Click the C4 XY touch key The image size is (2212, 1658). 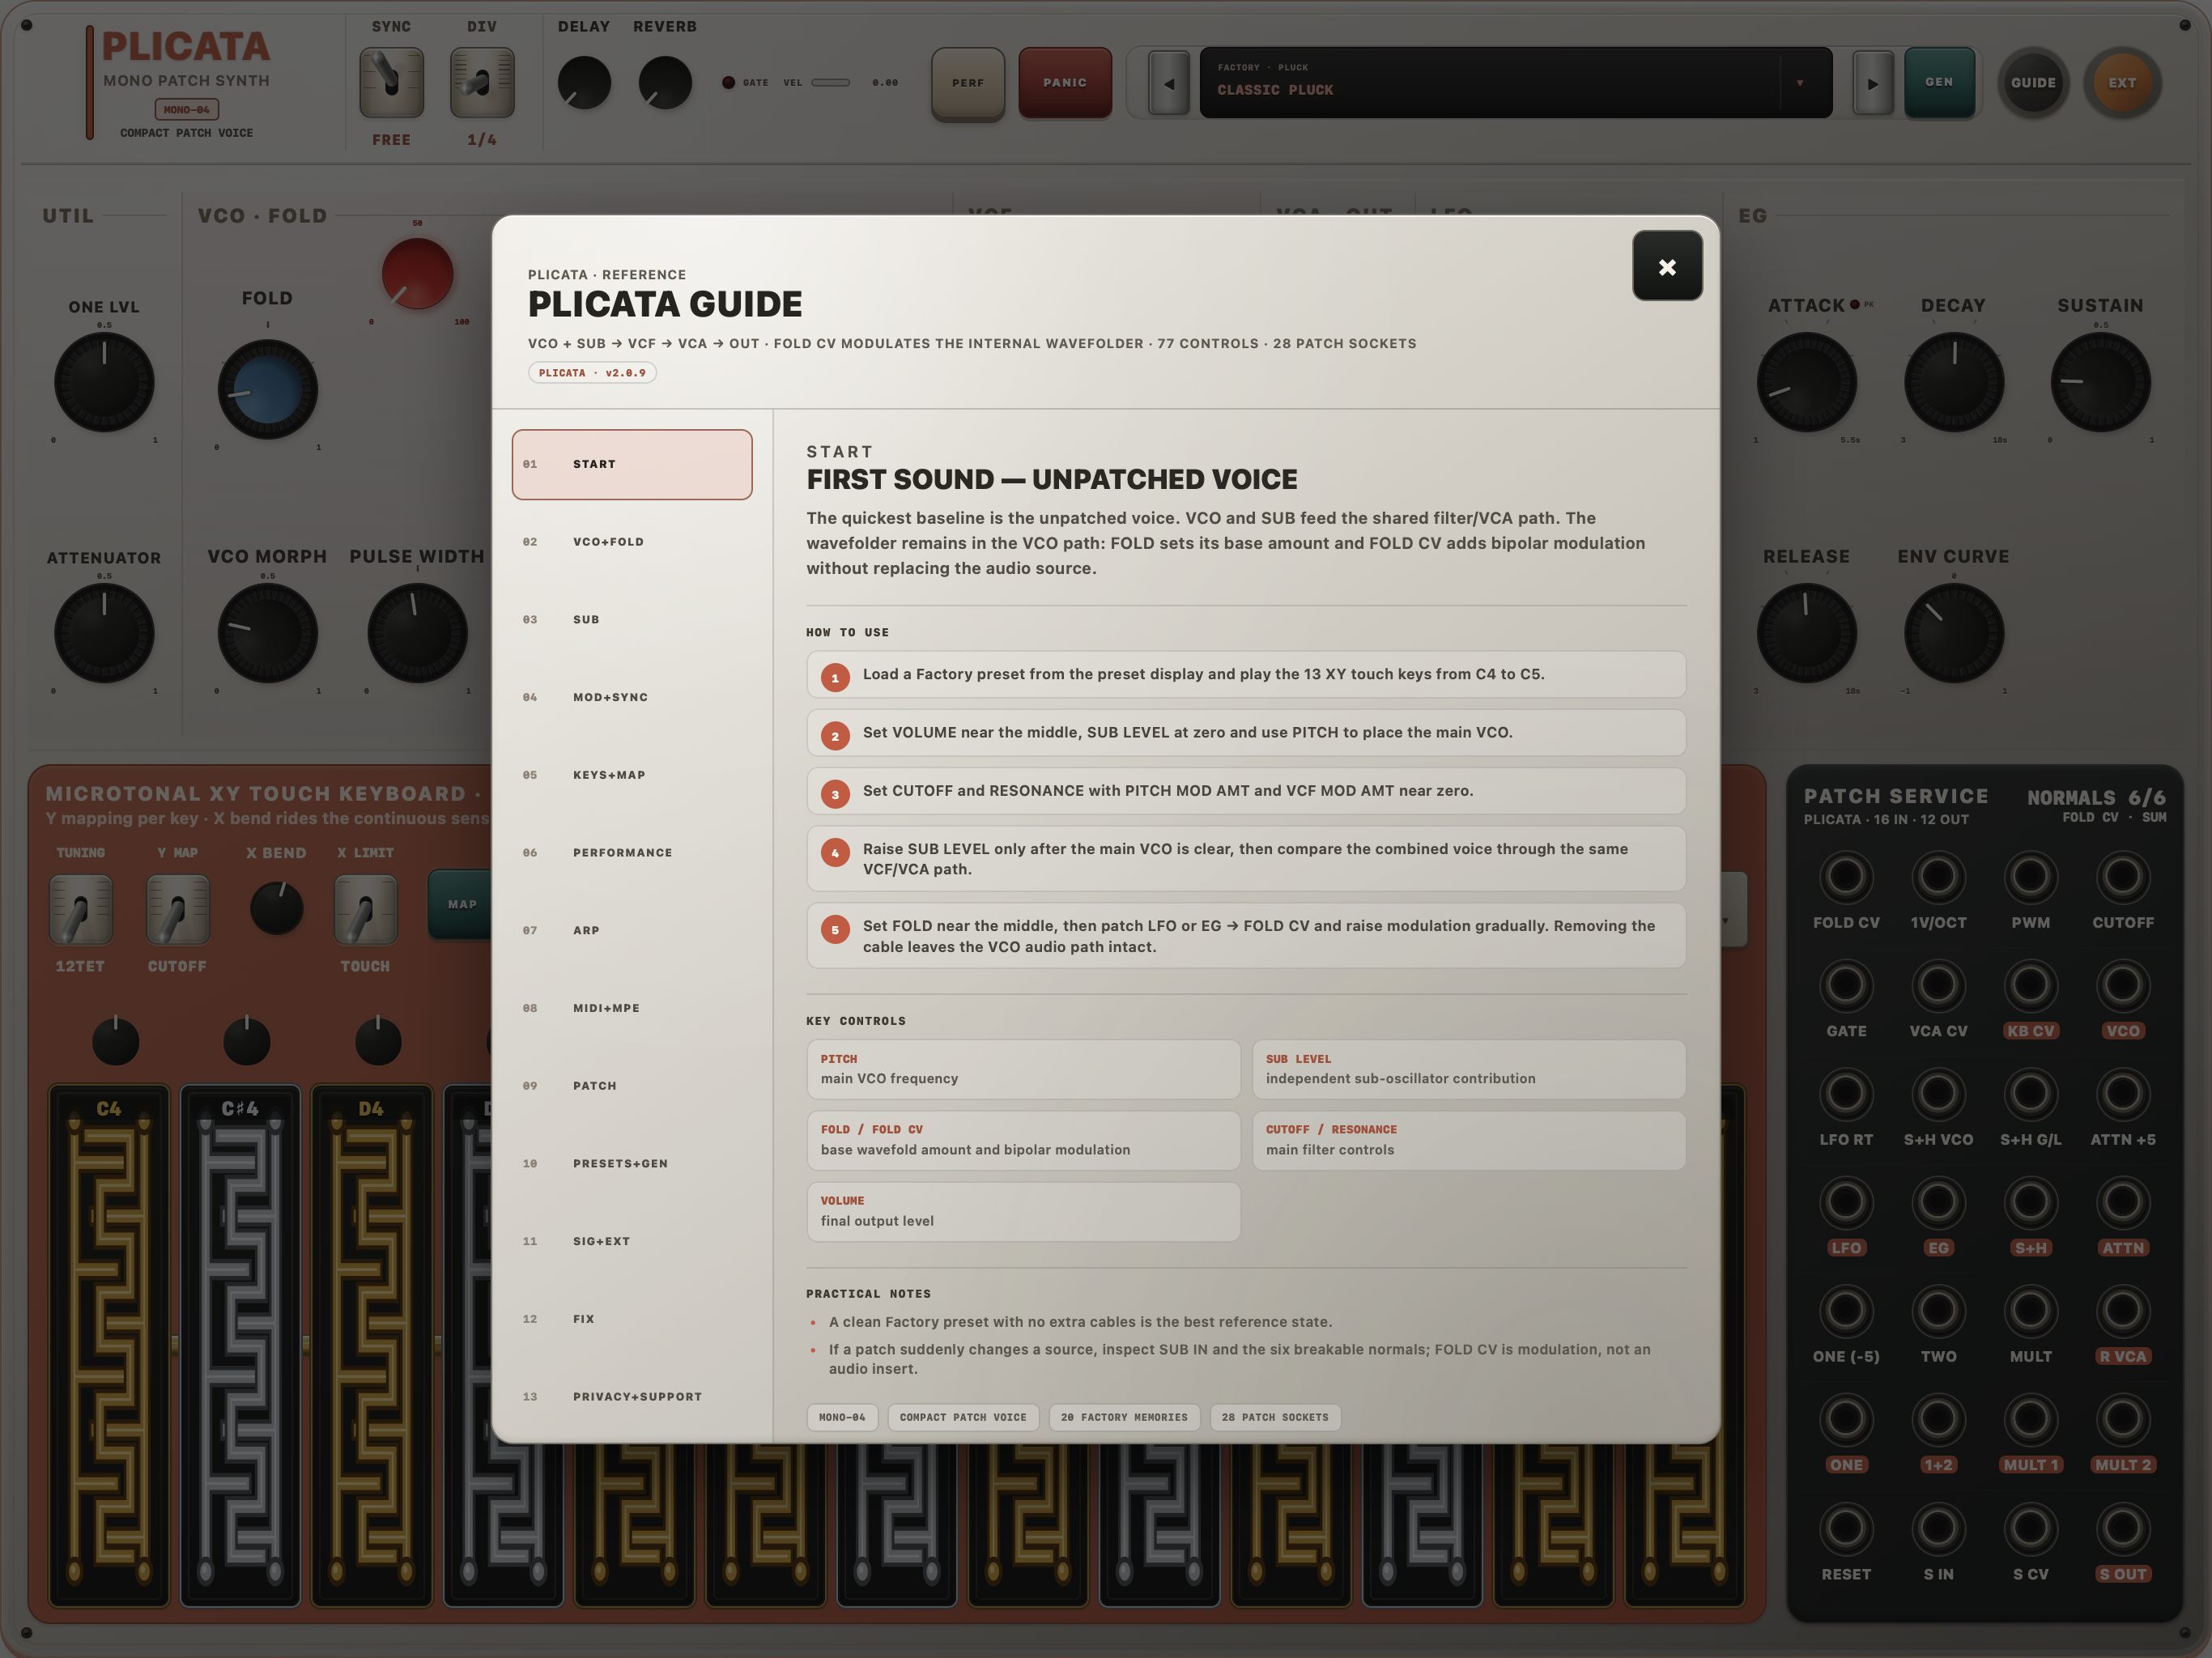point(109,1345)
